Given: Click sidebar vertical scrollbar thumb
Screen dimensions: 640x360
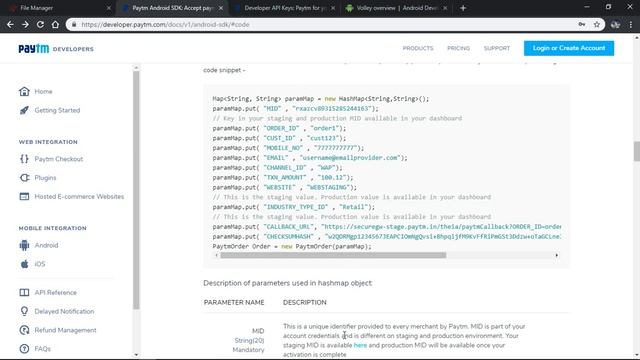Looking at the screenshot, I should click(x=136, y=190).
